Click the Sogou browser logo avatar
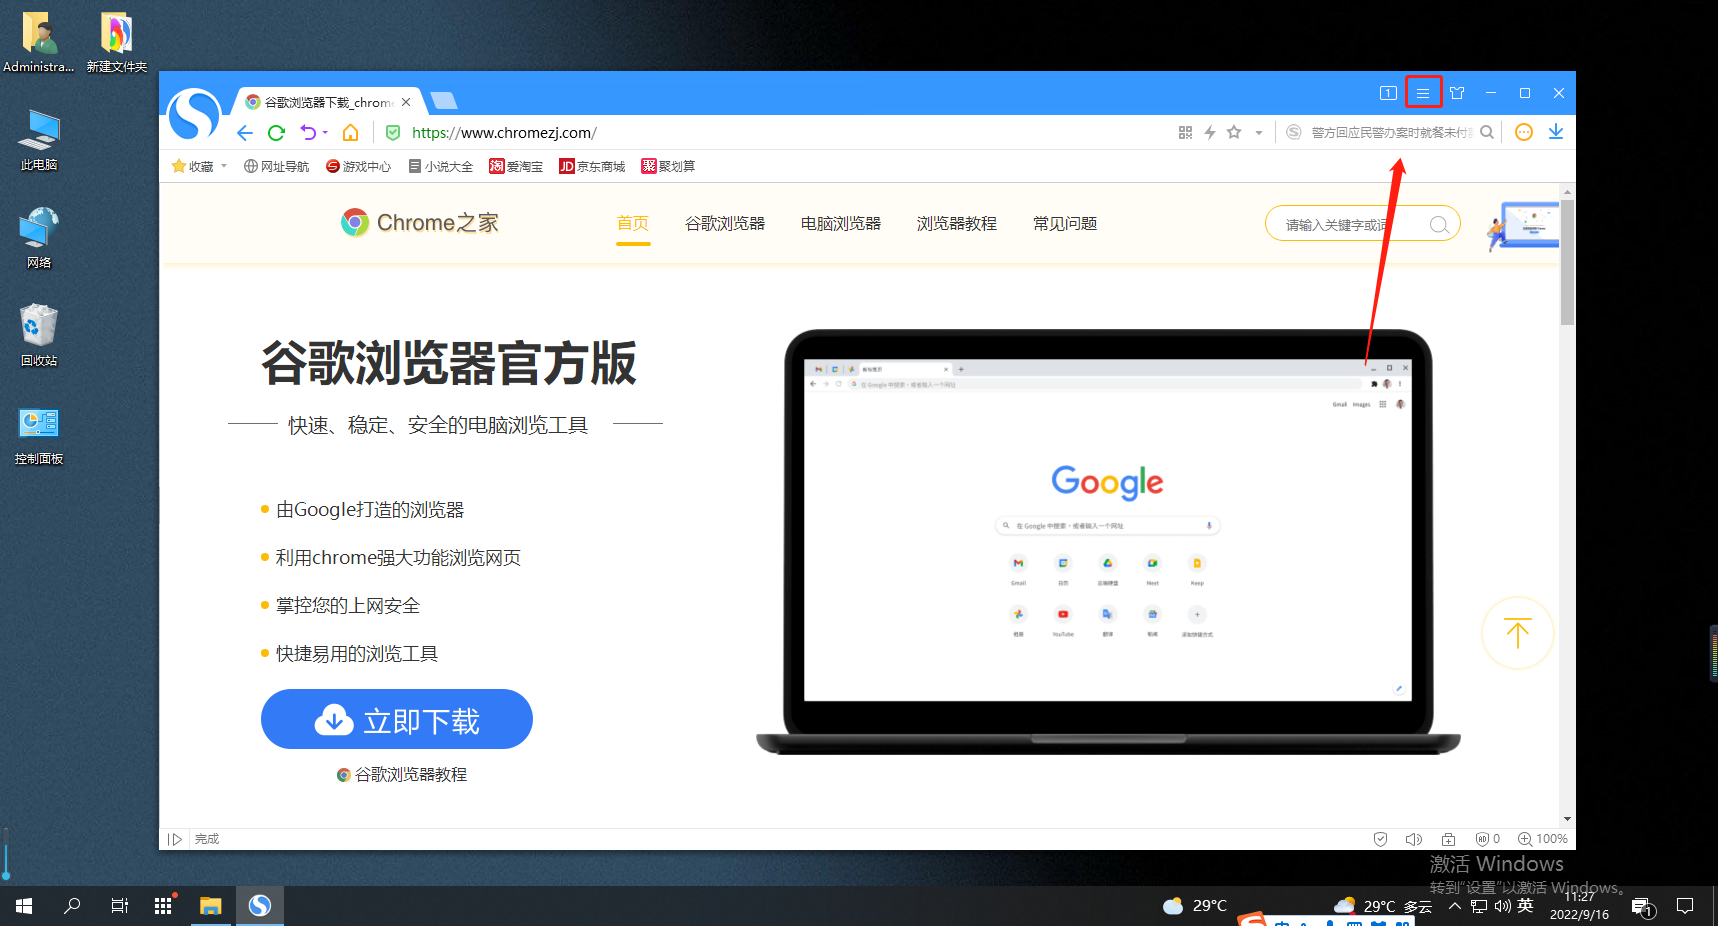The height and width of the screenshot is (926, 1718). pos(194,113)
